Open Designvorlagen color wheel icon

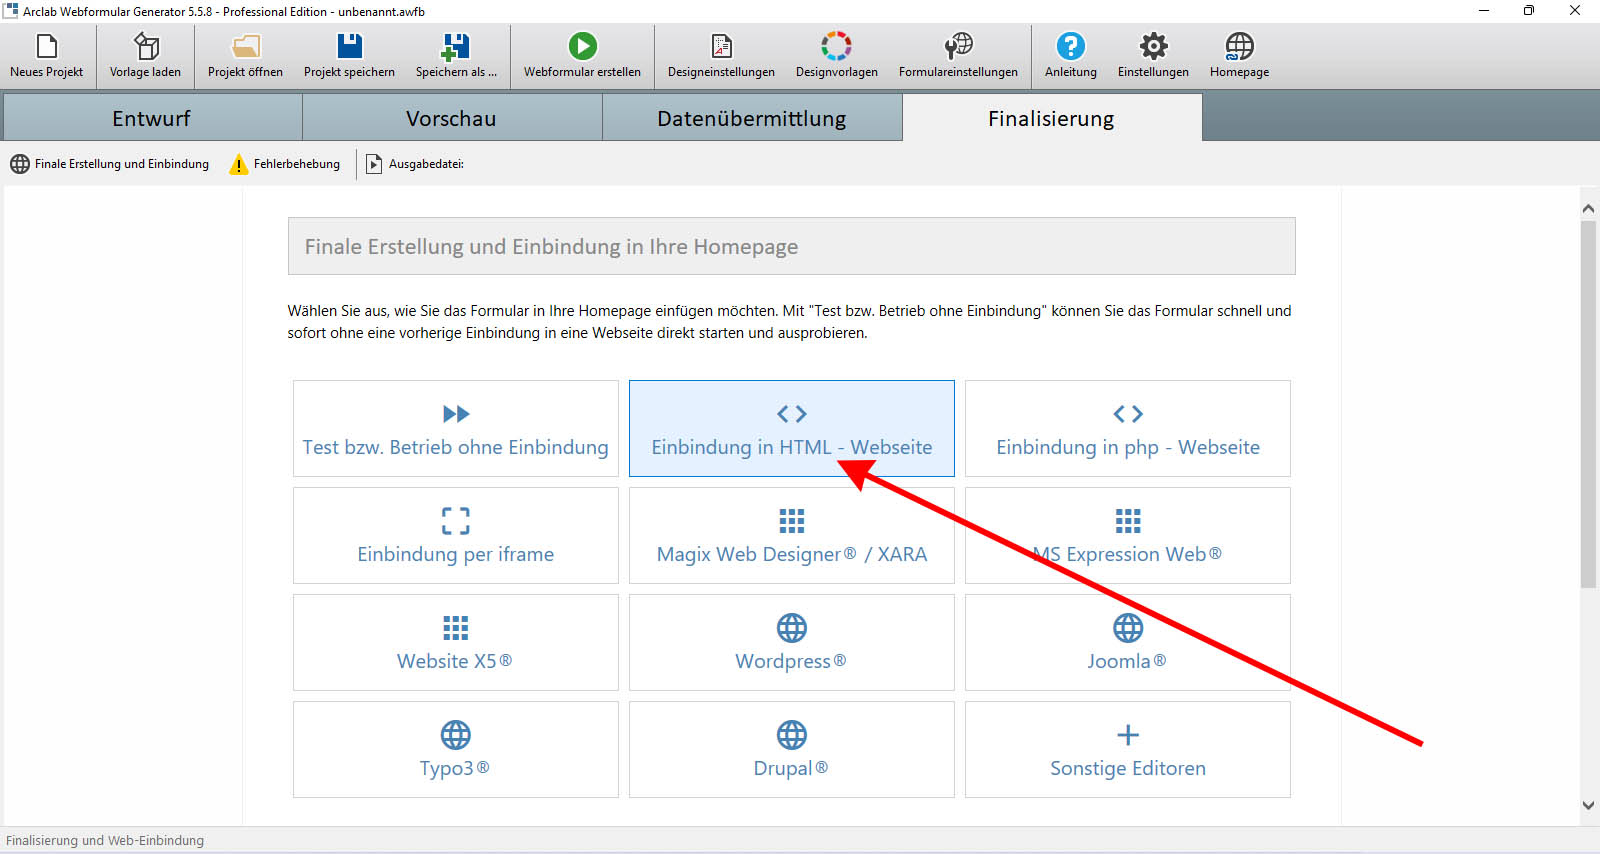click(836, 47)
